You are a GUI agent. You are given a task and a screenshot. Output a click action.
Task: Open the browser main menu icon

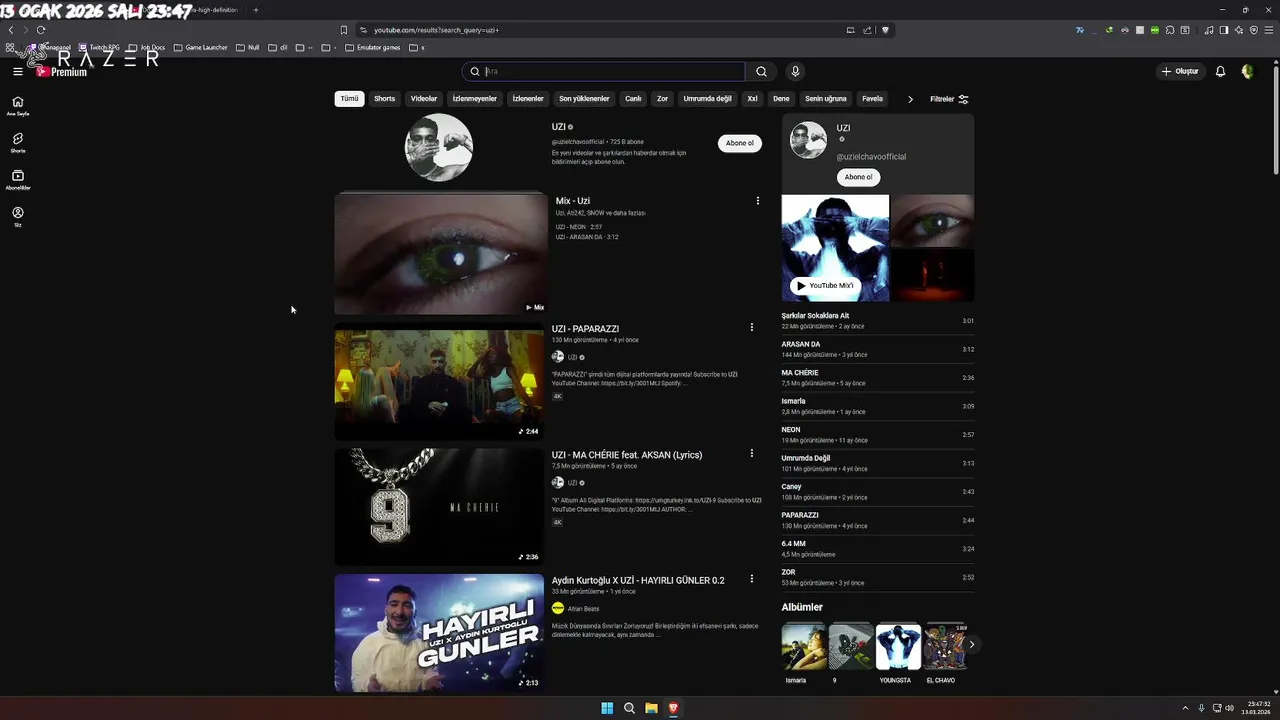point(1268,30)
